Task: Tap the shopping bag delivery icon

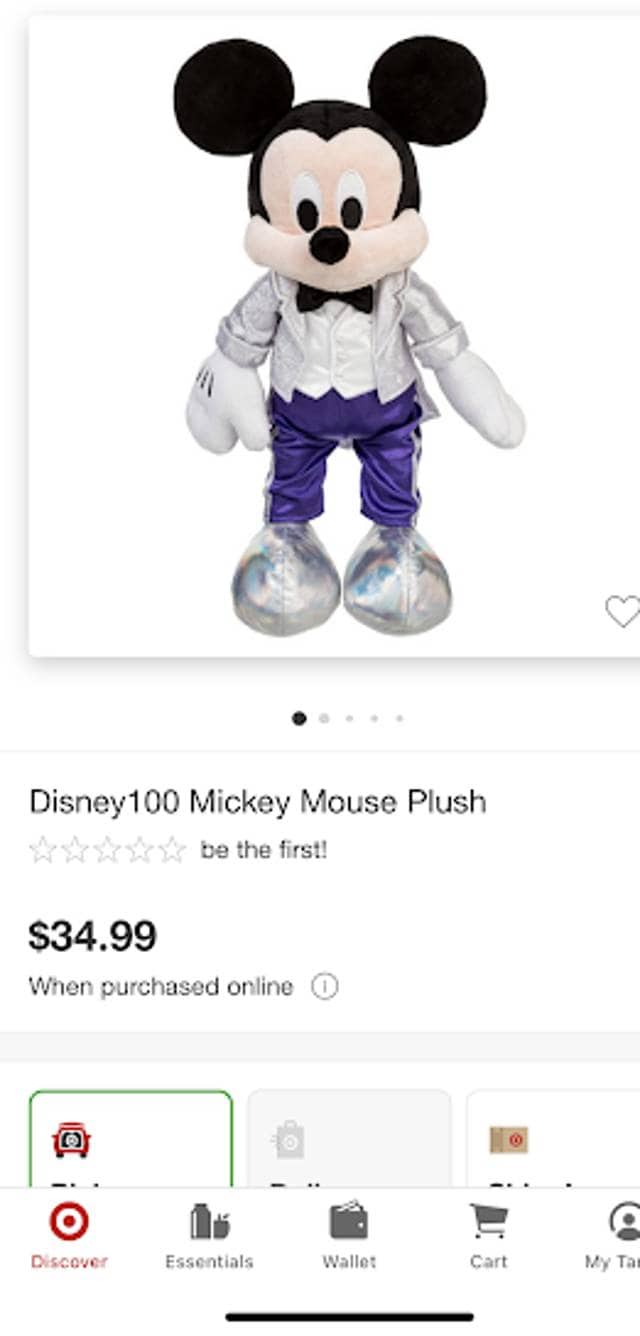Action: click(x=288, y=1140)
